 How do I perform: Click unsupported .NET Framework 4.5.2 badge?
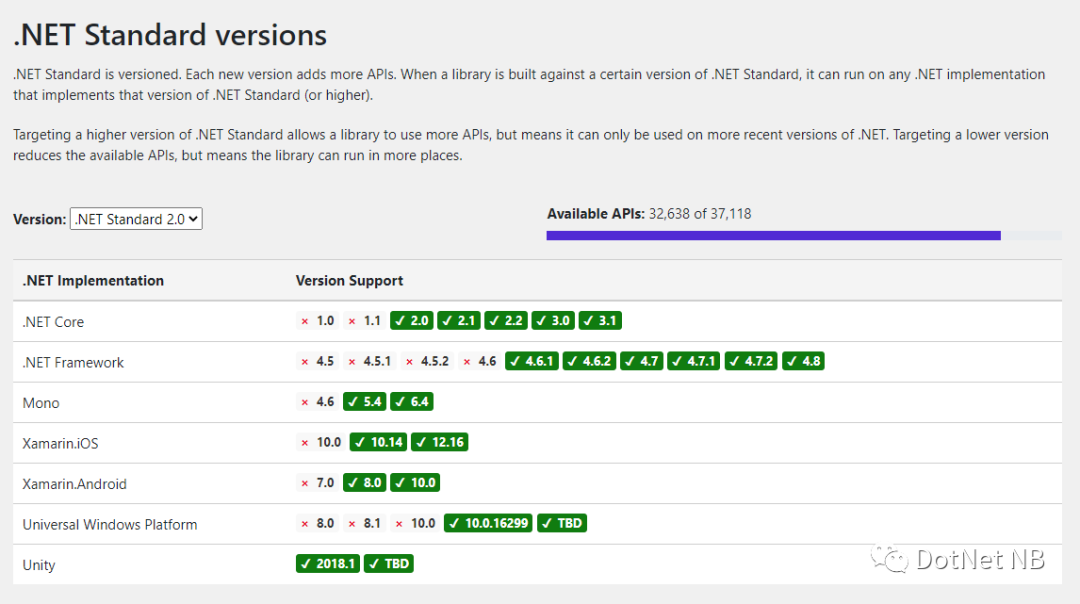tap(427, 361)
